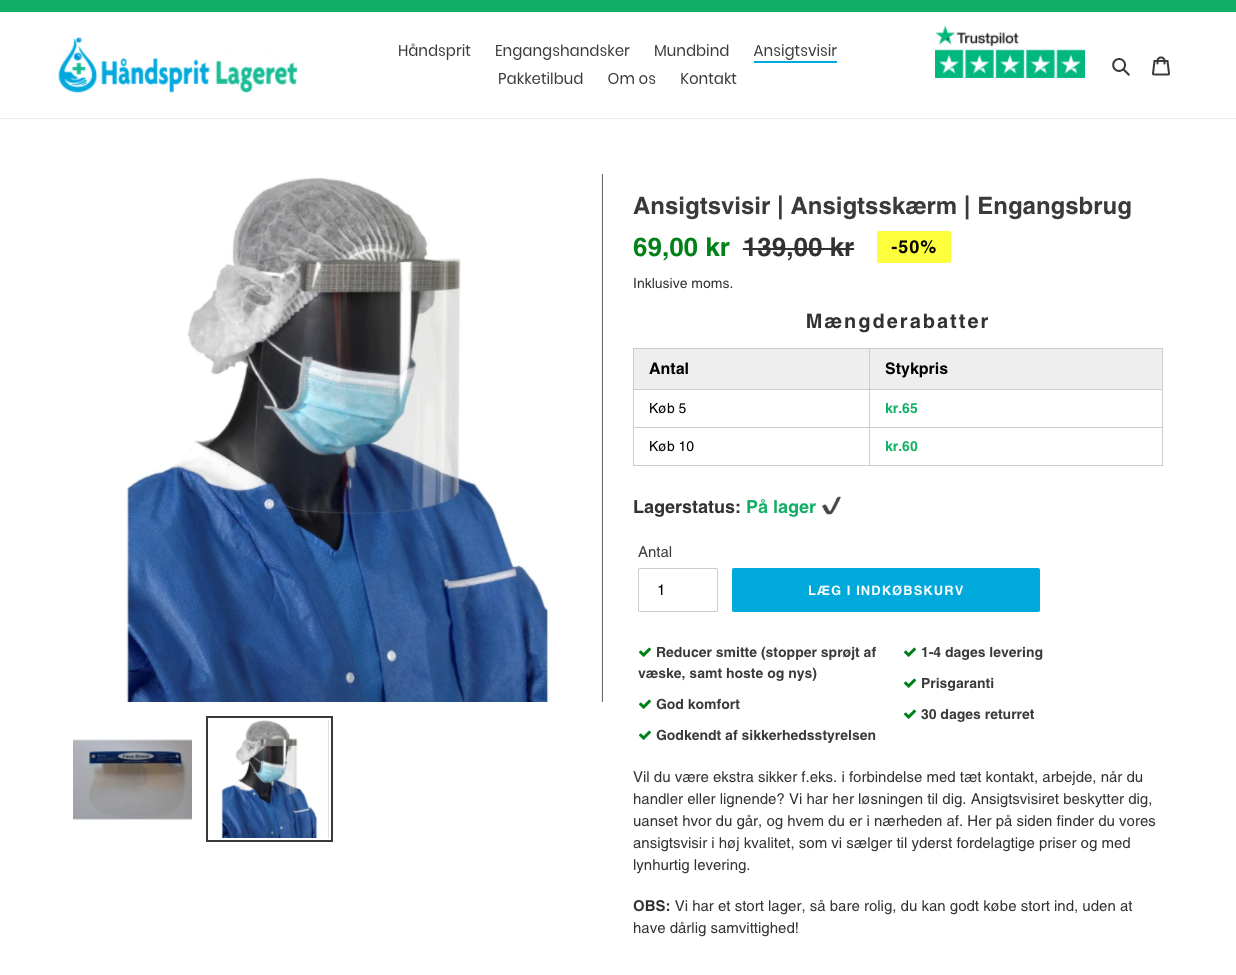Viewport: 1236px width, 975px height.
Task: Open the search magnifier icon
Action: [1121, 66]
